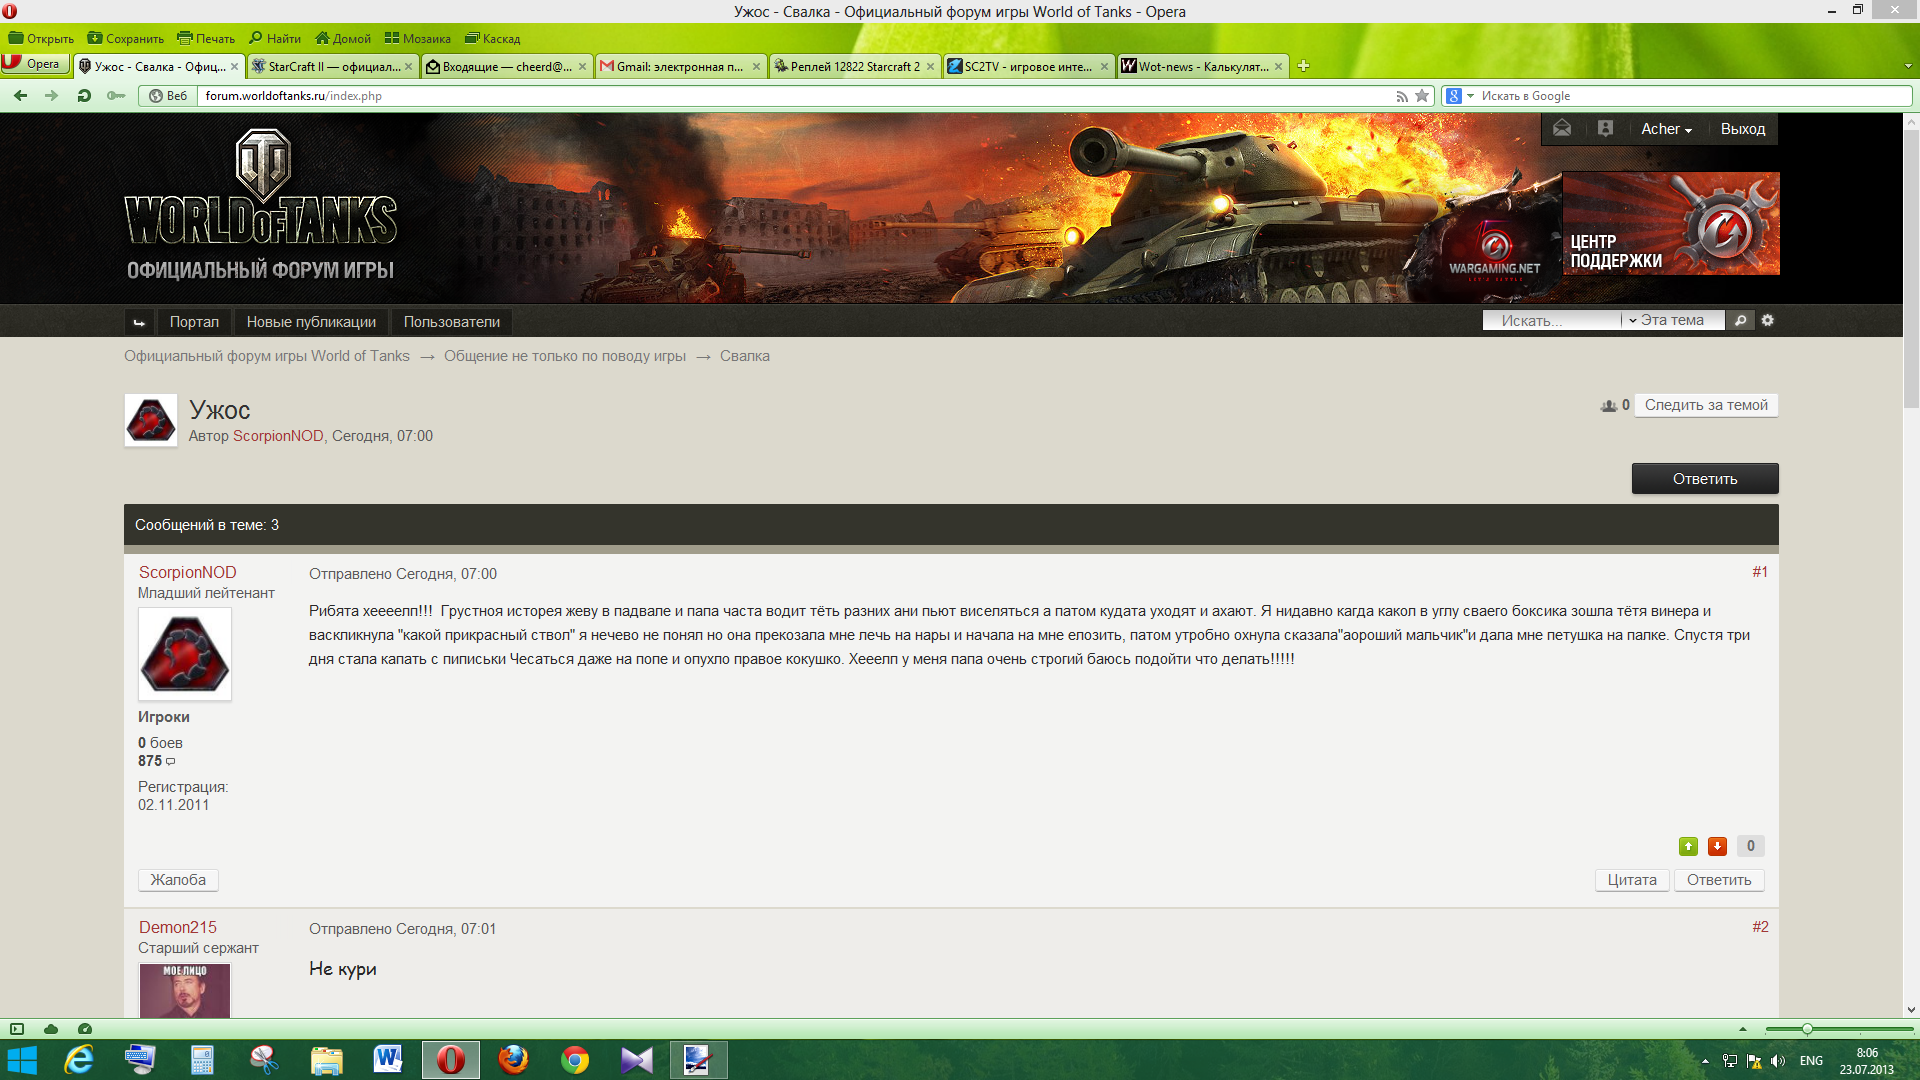Open Internet Explorer from the taskbar
Image resolution: width=1920 pixels, height=1080 pixels.
tap(78, 1060)
